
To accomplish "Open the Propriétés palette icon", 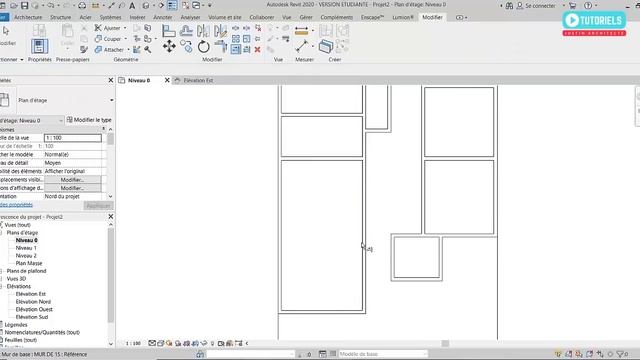I will point(40,46).
